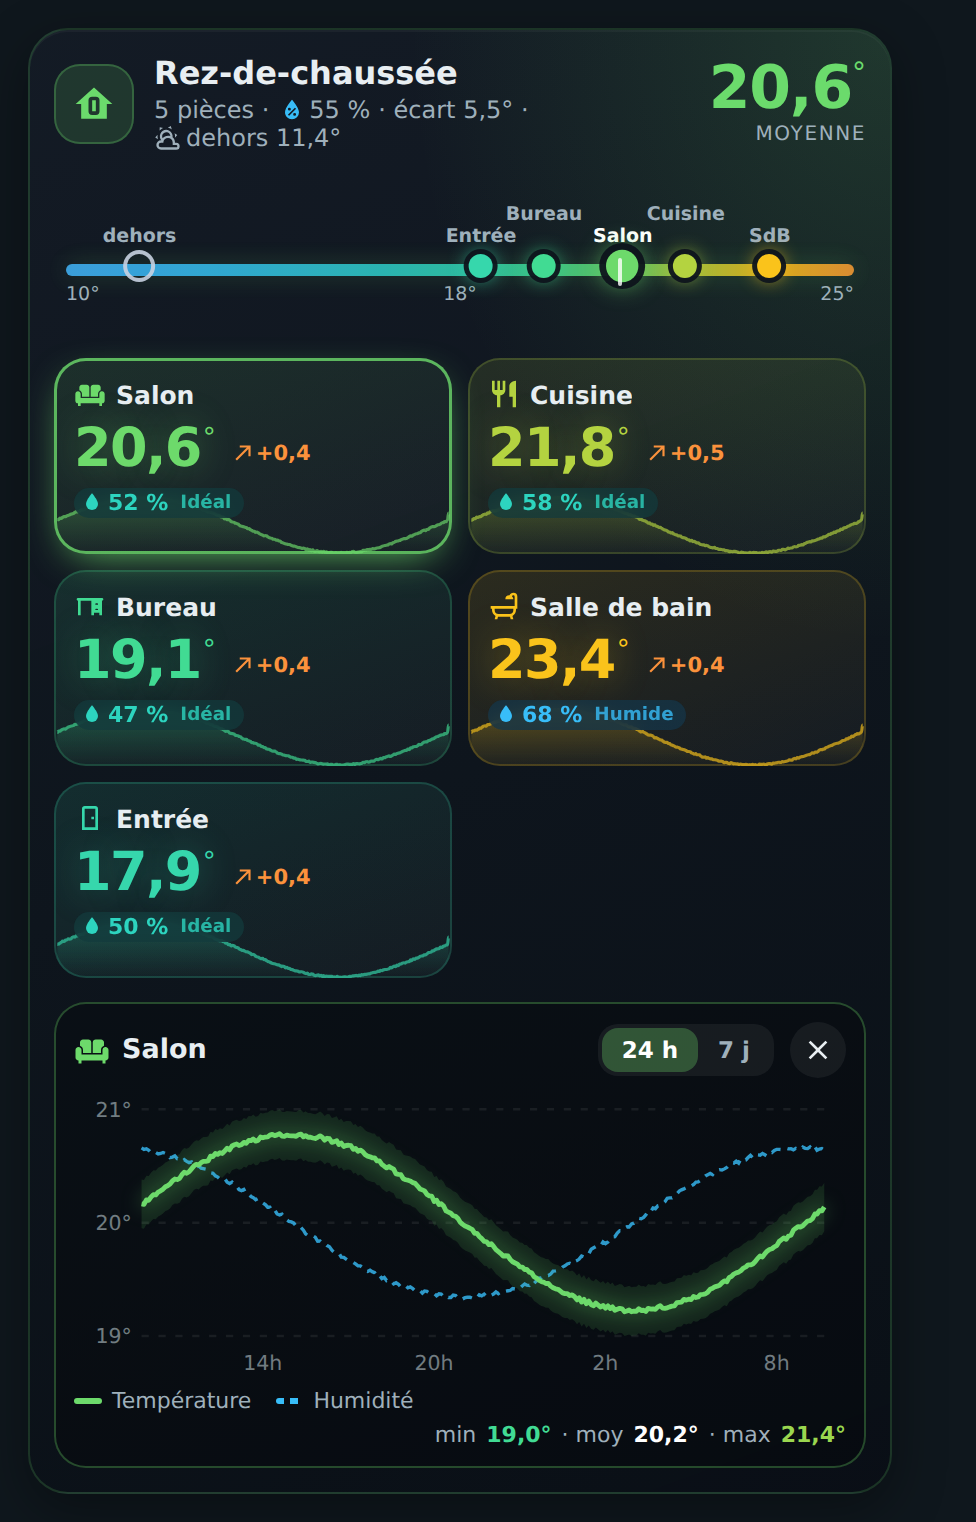Click the 58 % Idéal badge on Cuisine

573,502
